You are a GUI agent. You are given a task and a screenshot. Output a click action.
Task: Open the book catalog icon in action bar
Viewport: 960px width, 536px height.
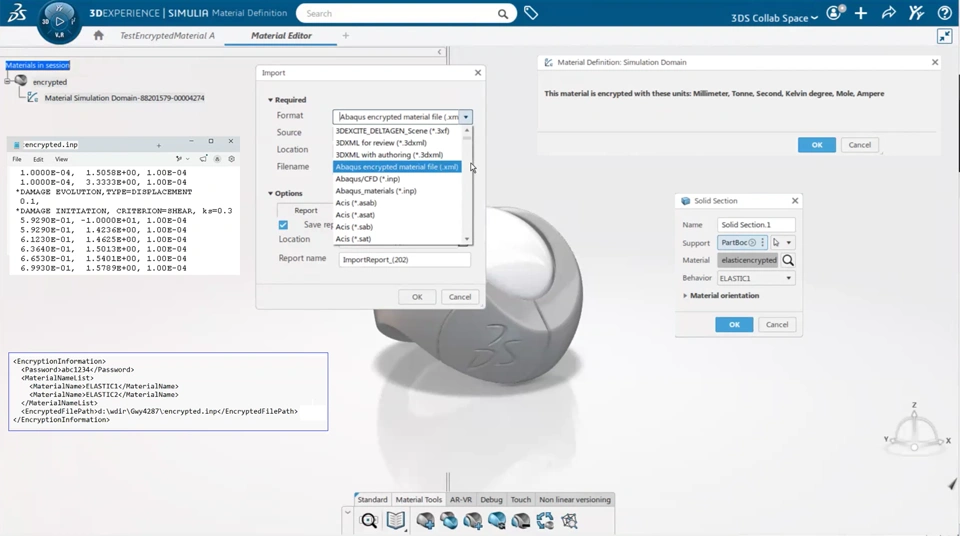point(396,521)
